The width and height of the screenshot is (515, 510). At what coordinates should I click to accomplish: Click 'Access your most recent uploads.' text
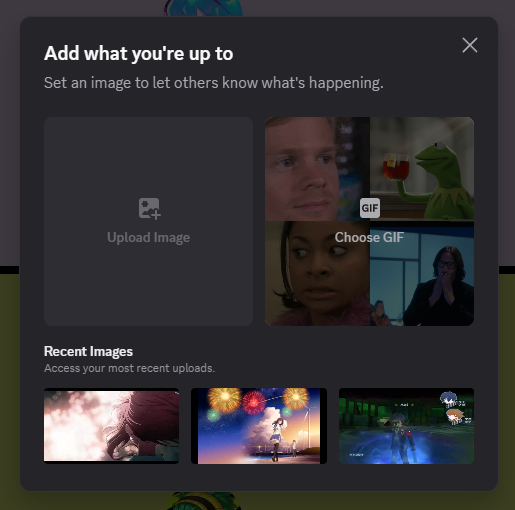click(x=129, y=368)
